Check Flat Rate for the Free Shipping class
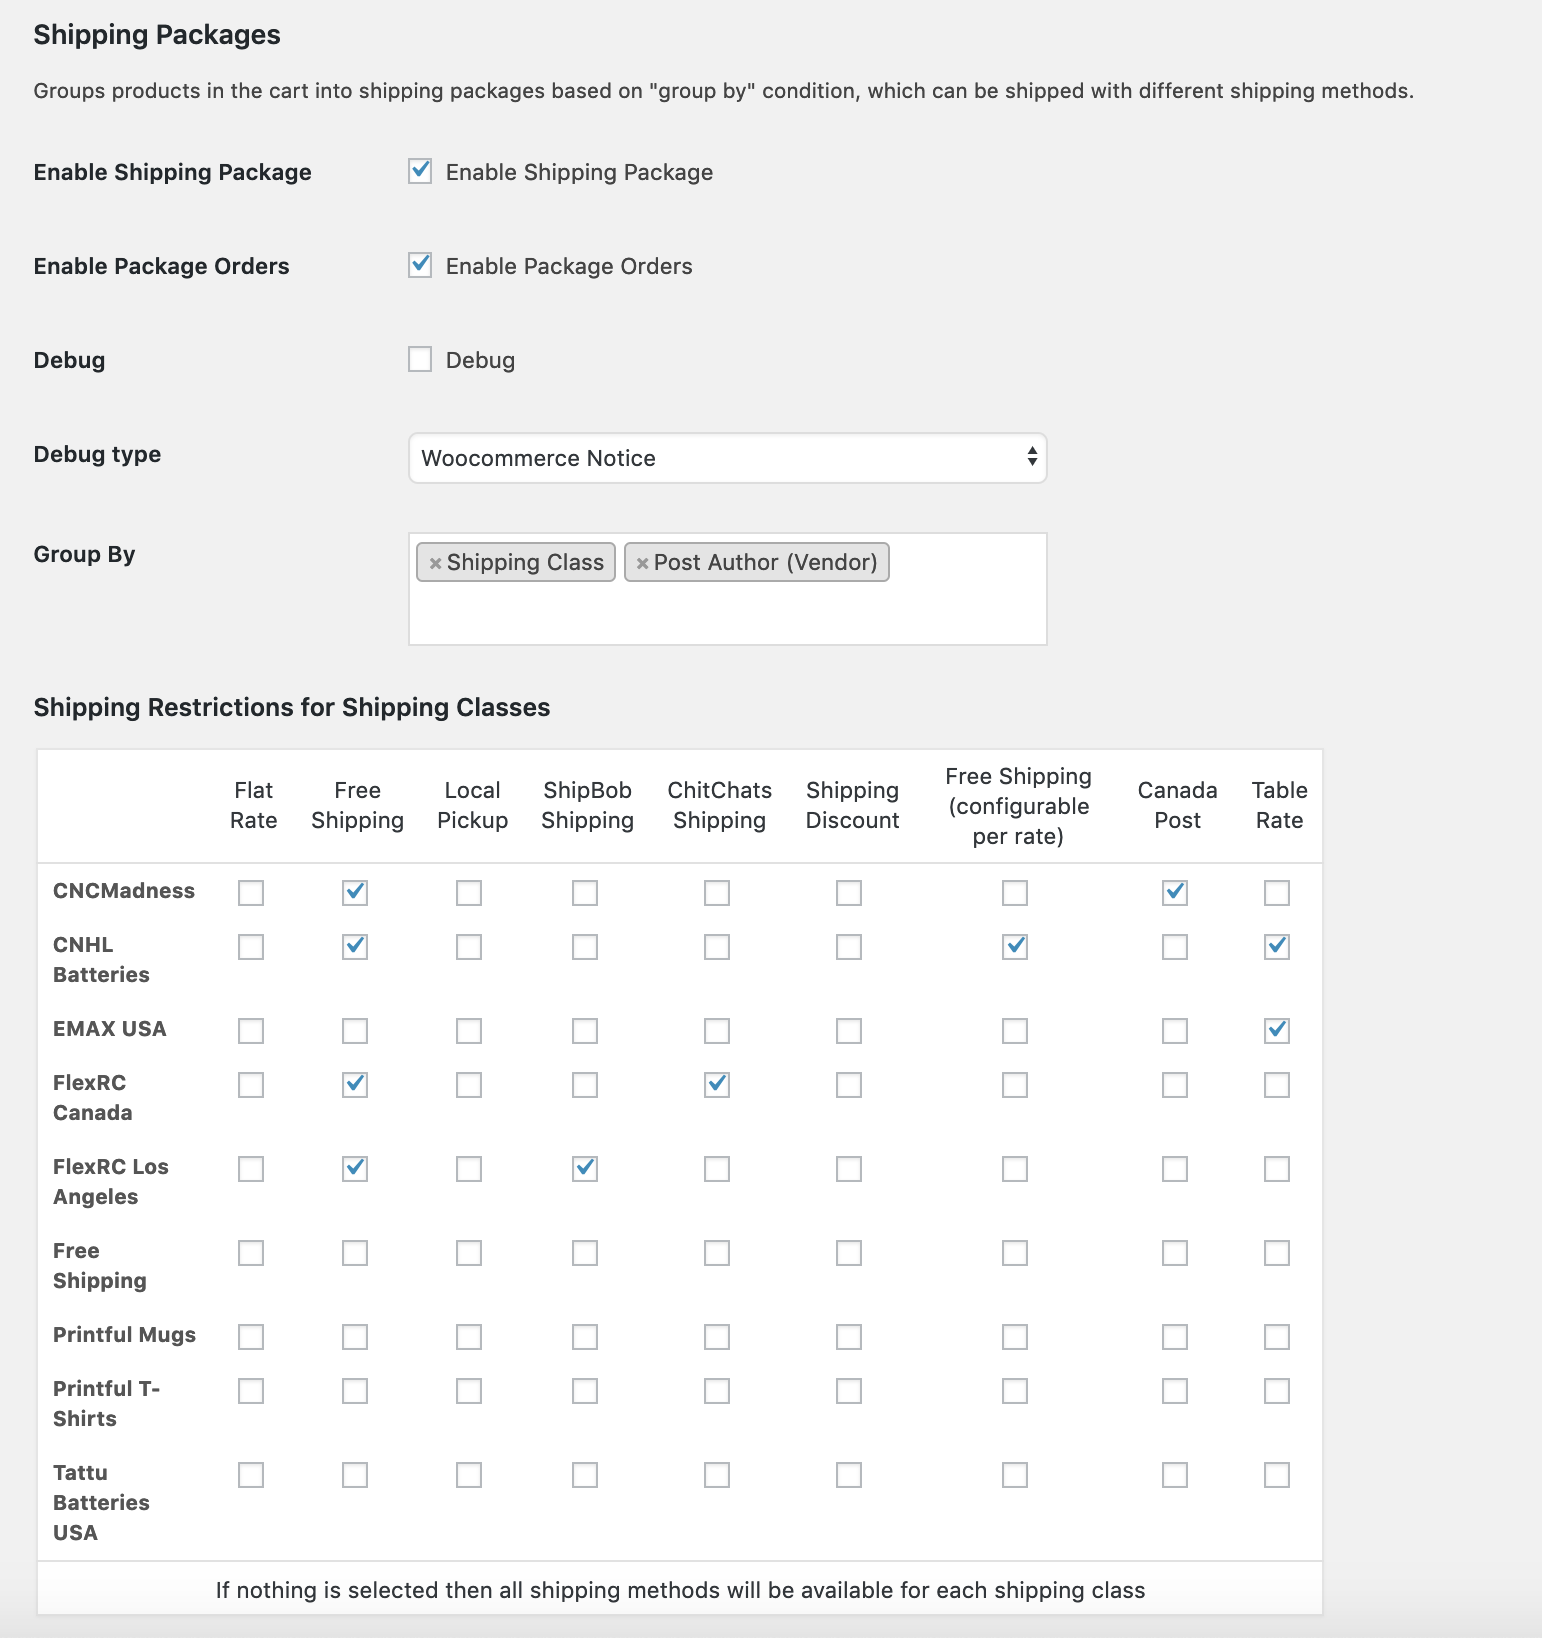 pos(251,1252)
